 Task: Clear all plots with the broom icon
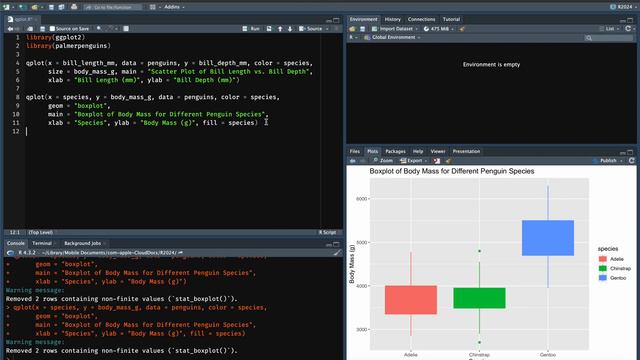pyautogui.click(x=448, y=161)
